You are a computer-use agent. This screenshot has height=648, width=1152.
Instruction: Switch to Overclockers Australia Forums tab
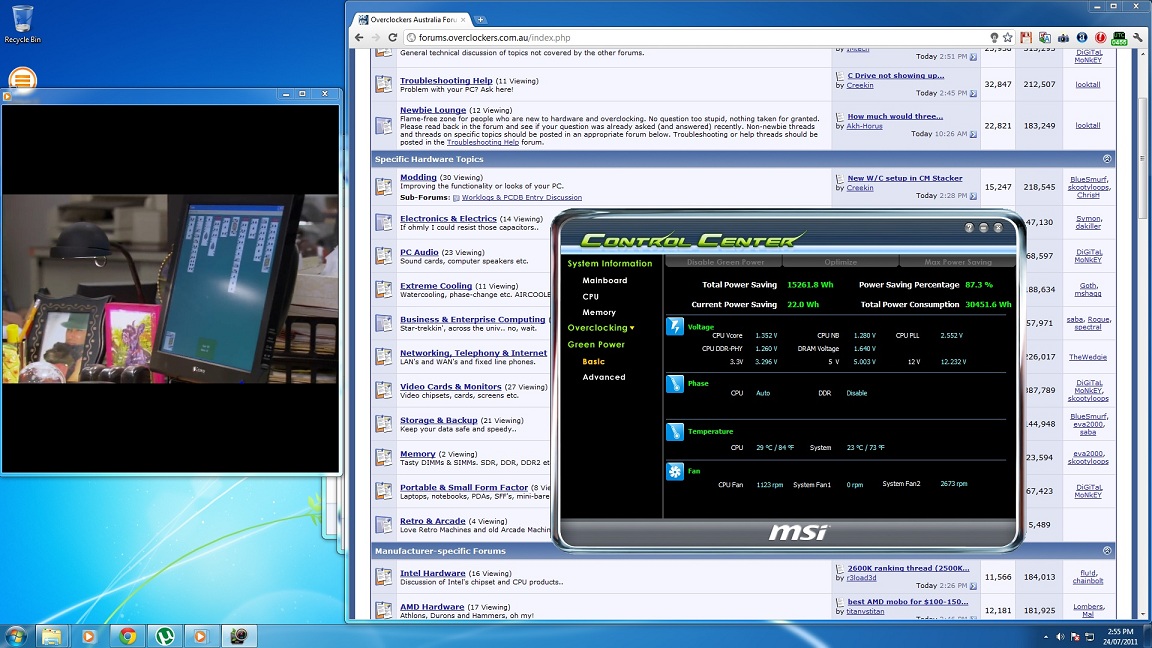click(x=411, y=19)
